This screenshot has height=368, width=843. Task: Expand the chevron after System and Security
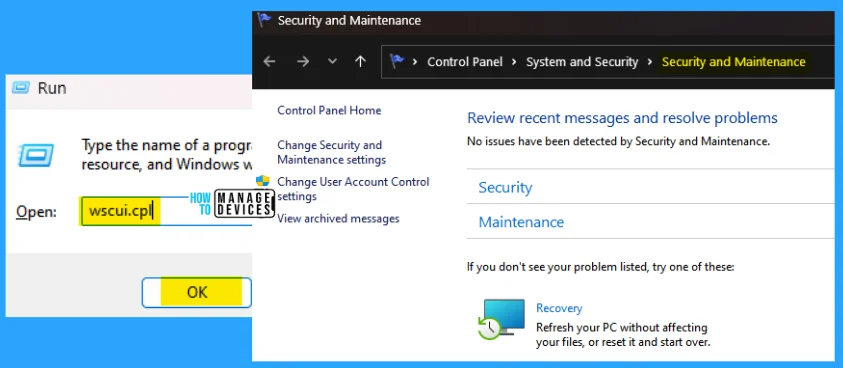[649, 62]
